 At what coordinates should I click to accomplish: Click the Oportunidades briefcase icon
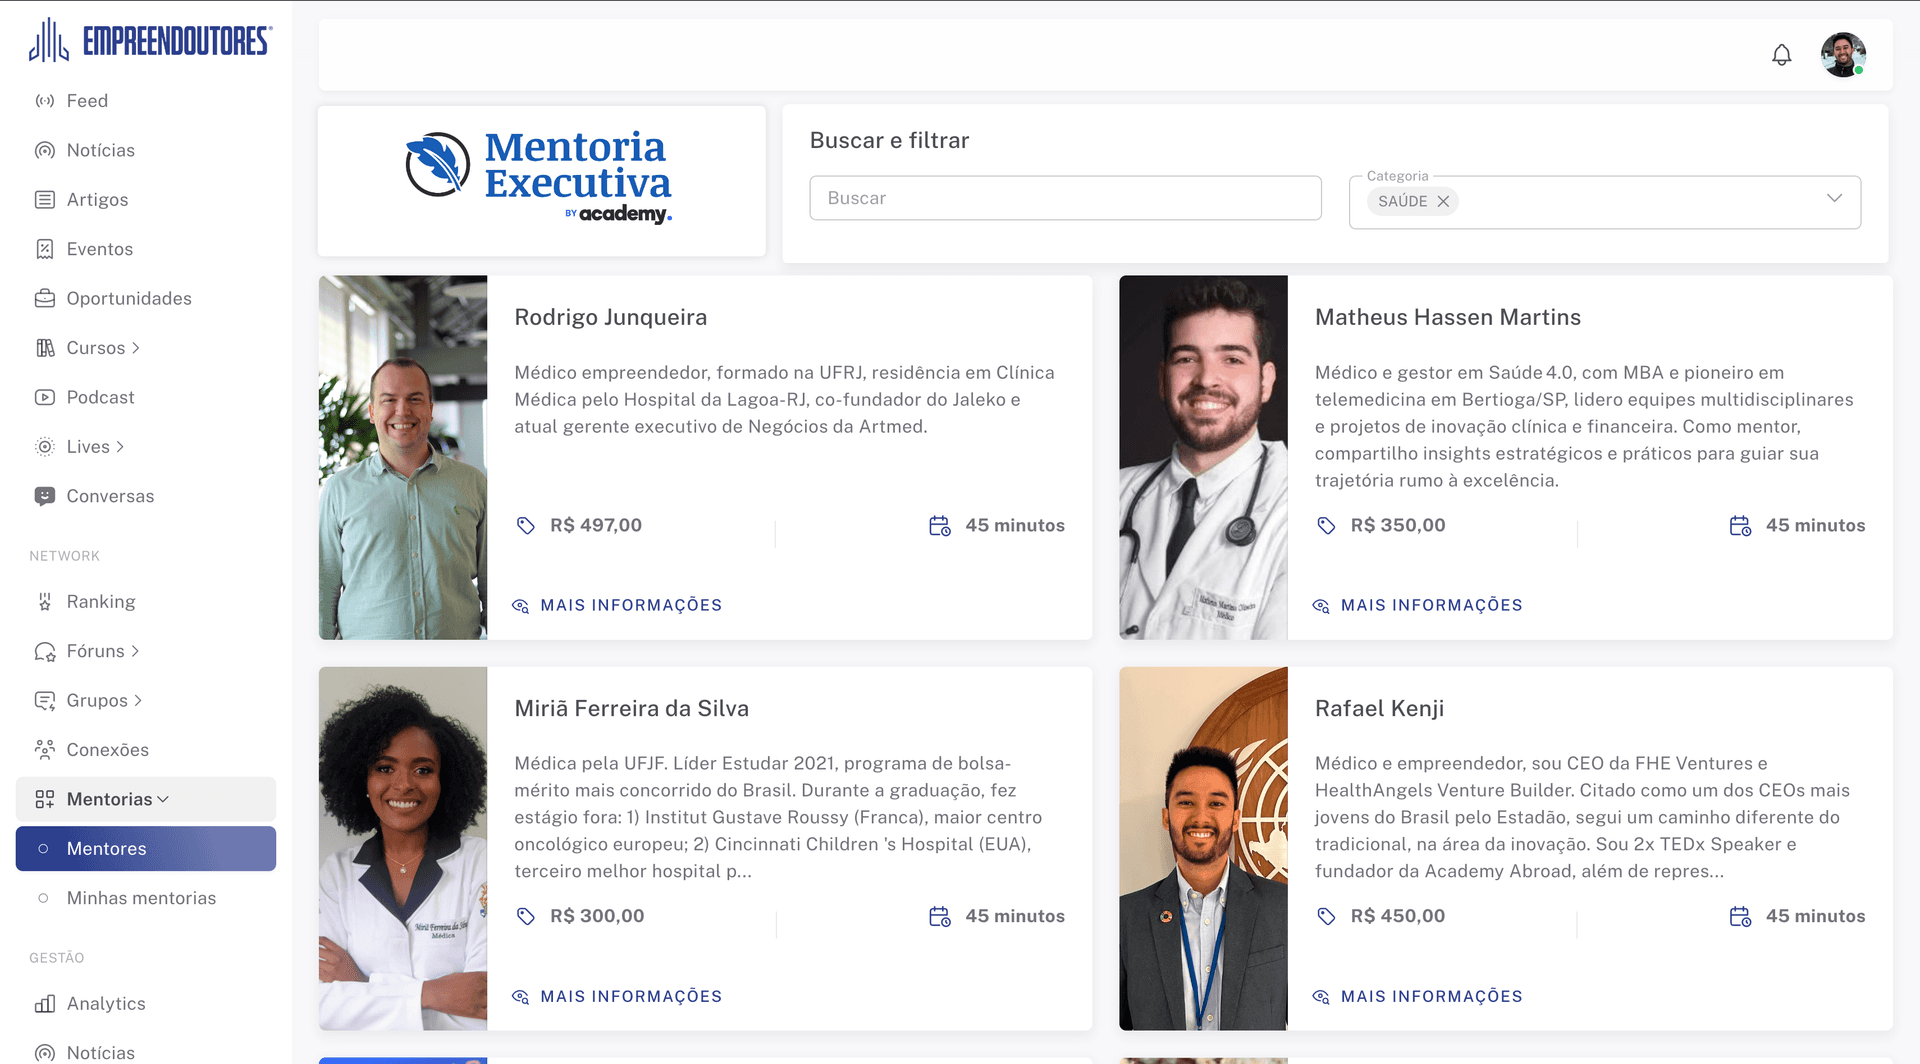pos(45,298)
